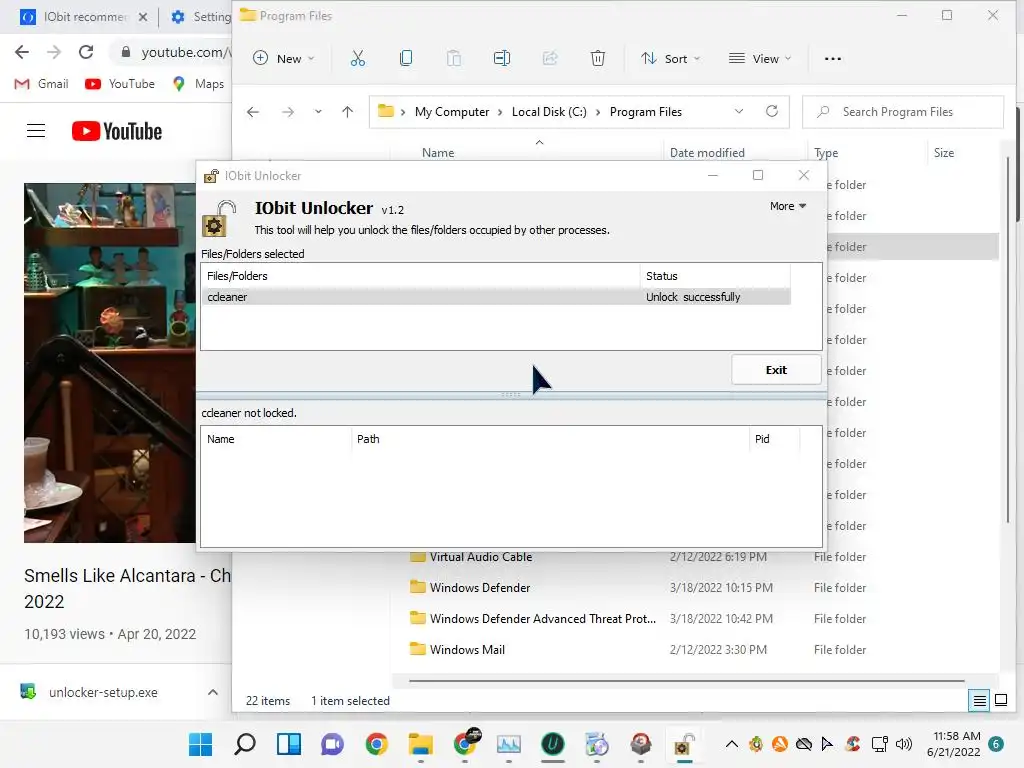Screen dimensions: 1024x768
Task: Click the Cut icon in File Explorer
Action: [x=357, y=59]
